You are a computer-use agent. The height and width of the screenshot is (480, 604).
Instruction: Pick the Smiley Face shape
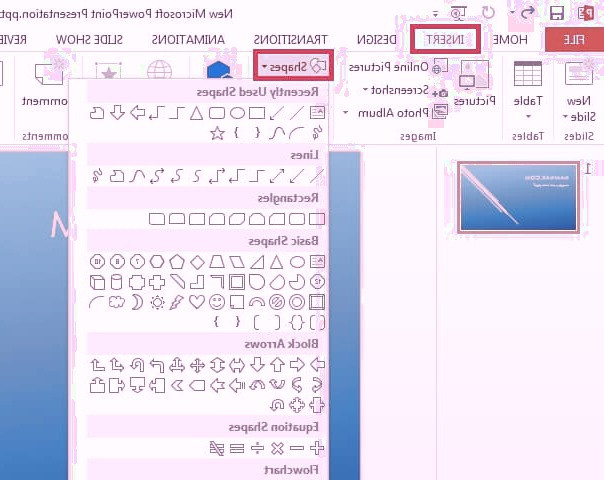[217, 302]
